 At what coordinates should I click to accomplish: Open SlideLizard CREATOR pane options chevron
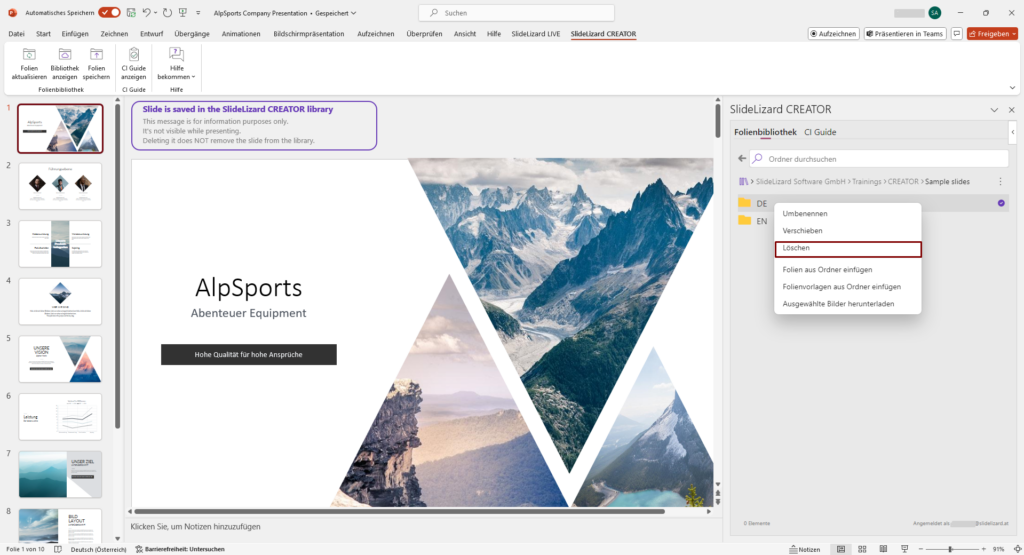[994, 110]
